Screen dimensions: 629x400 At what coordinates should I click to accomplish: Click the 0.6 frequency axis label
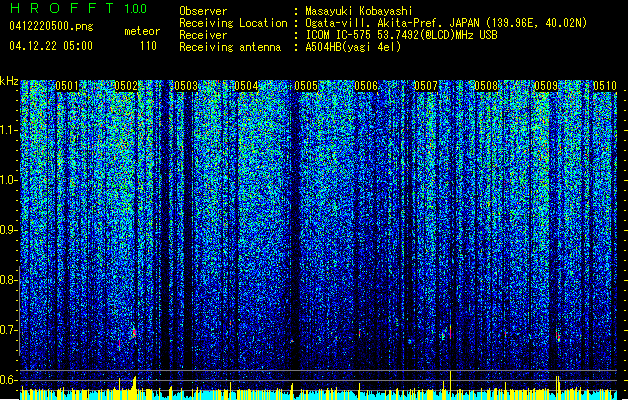pos(8,380)
